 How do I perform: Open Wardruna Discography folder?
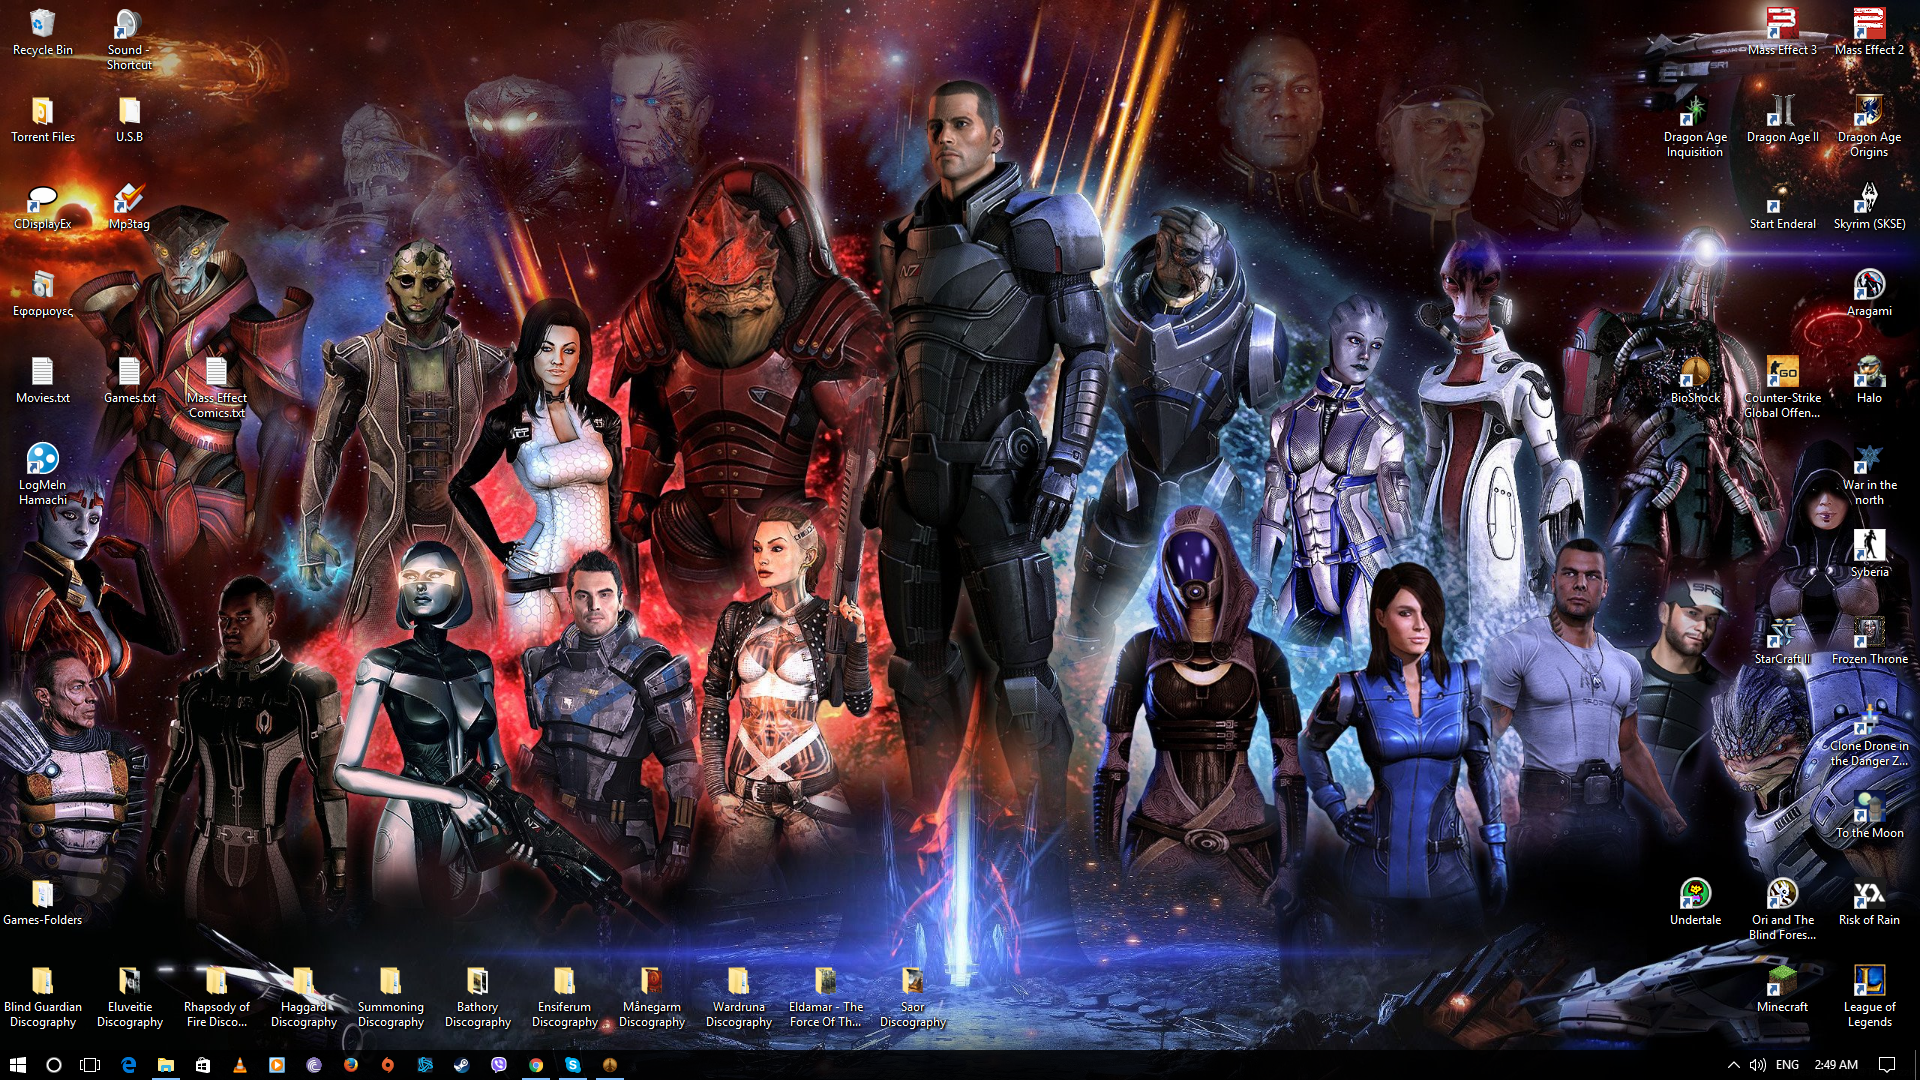pyautogui.click(x=738, y=997)
